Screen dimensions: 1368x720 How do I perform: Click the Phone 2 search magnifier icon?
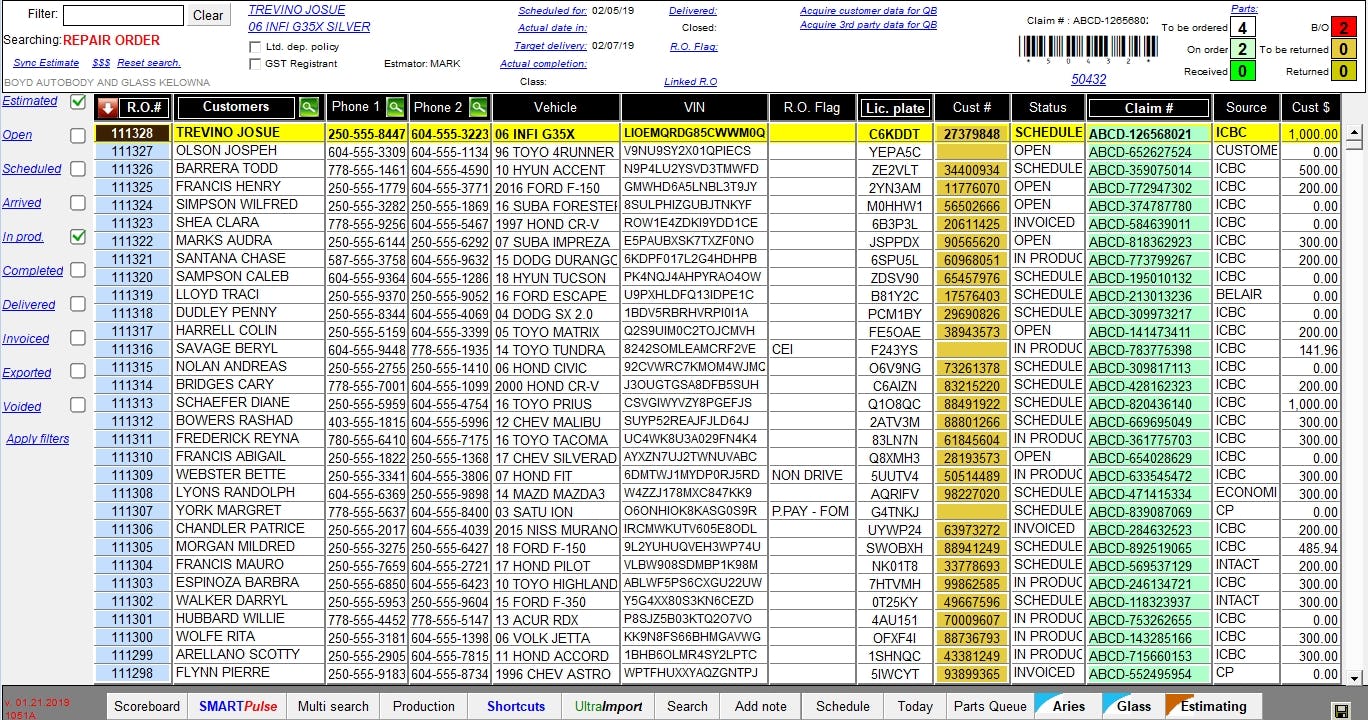(479, 107)
